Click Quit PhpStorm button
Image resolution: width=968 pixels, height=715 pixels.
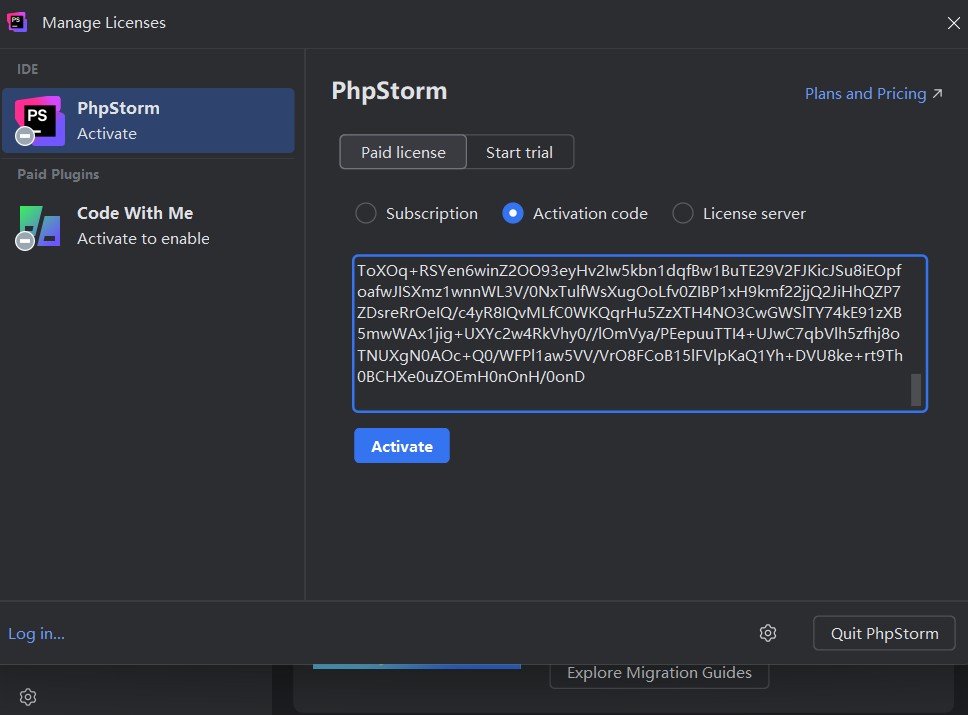(884, 633)
